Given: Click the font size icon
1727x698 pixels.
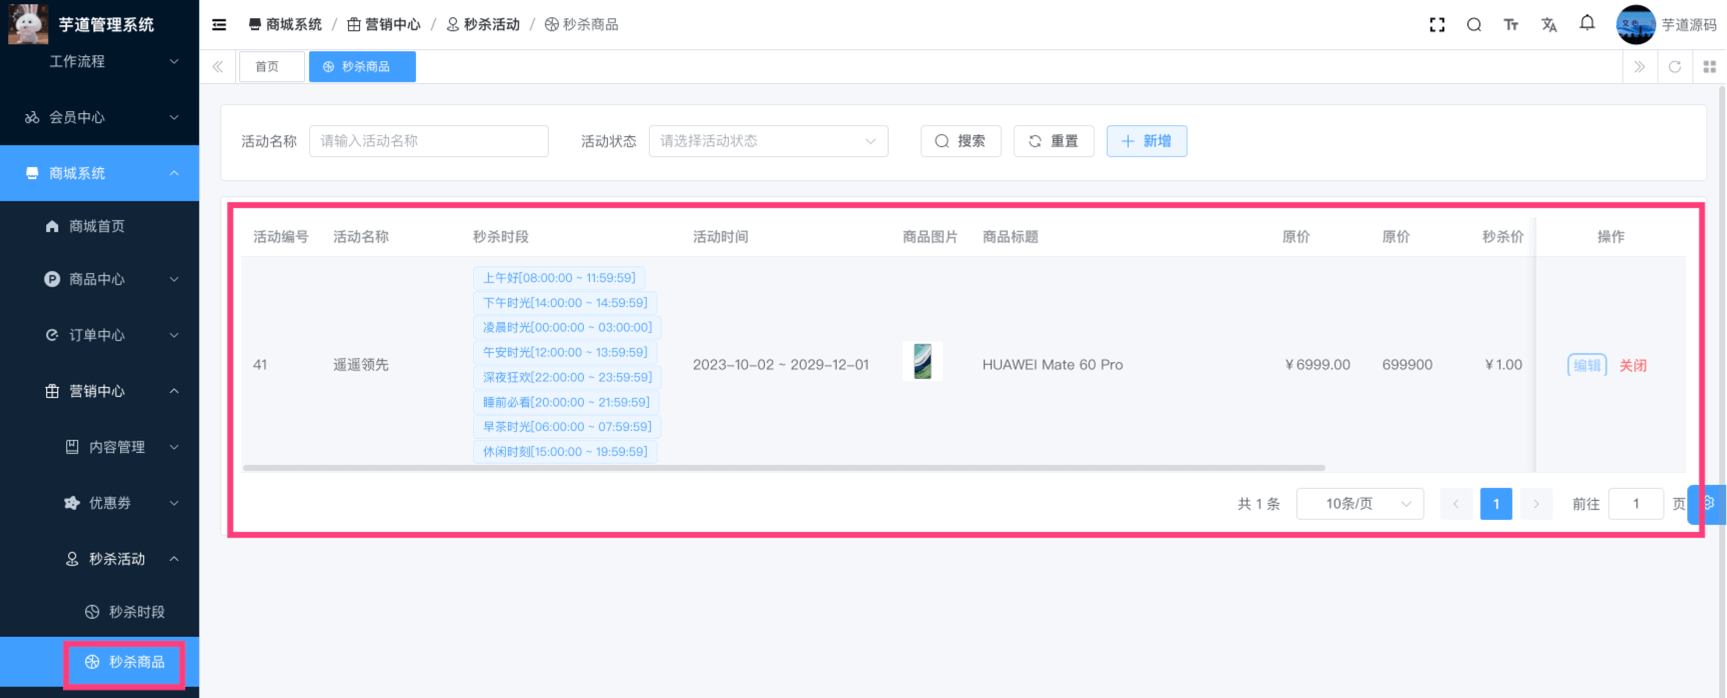Looking at the screenshot, I should pos(1511,25).
